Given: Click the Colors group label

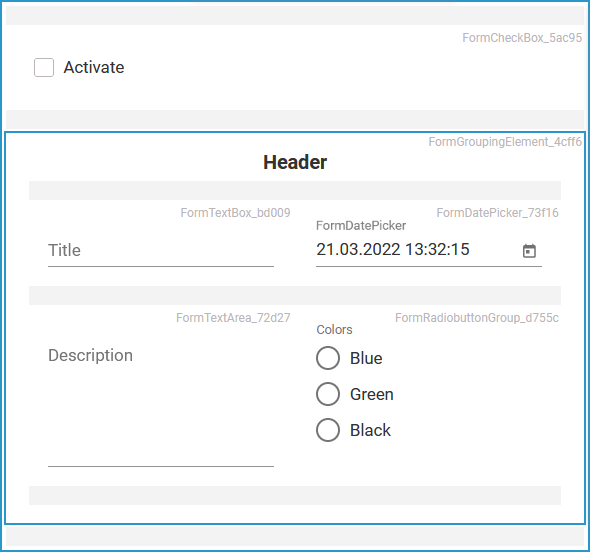Looking at the screenshot, I should coord(334,330).
